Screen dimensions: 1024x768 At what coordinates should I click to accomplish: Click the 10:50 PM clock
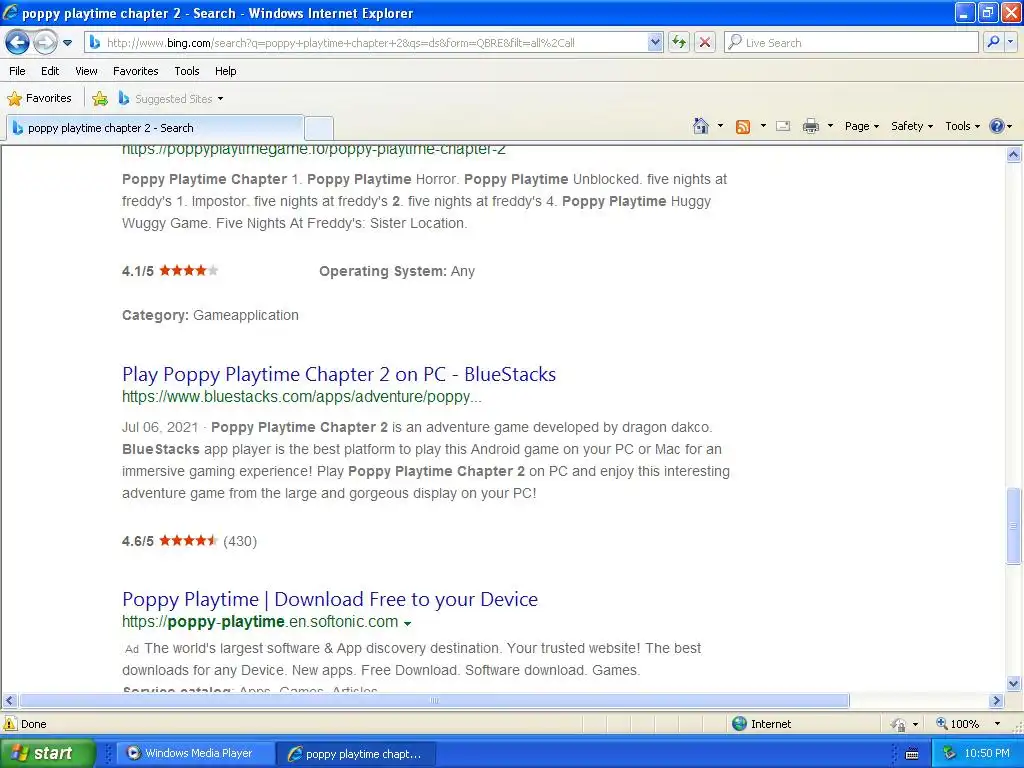(x=987, y=754)
